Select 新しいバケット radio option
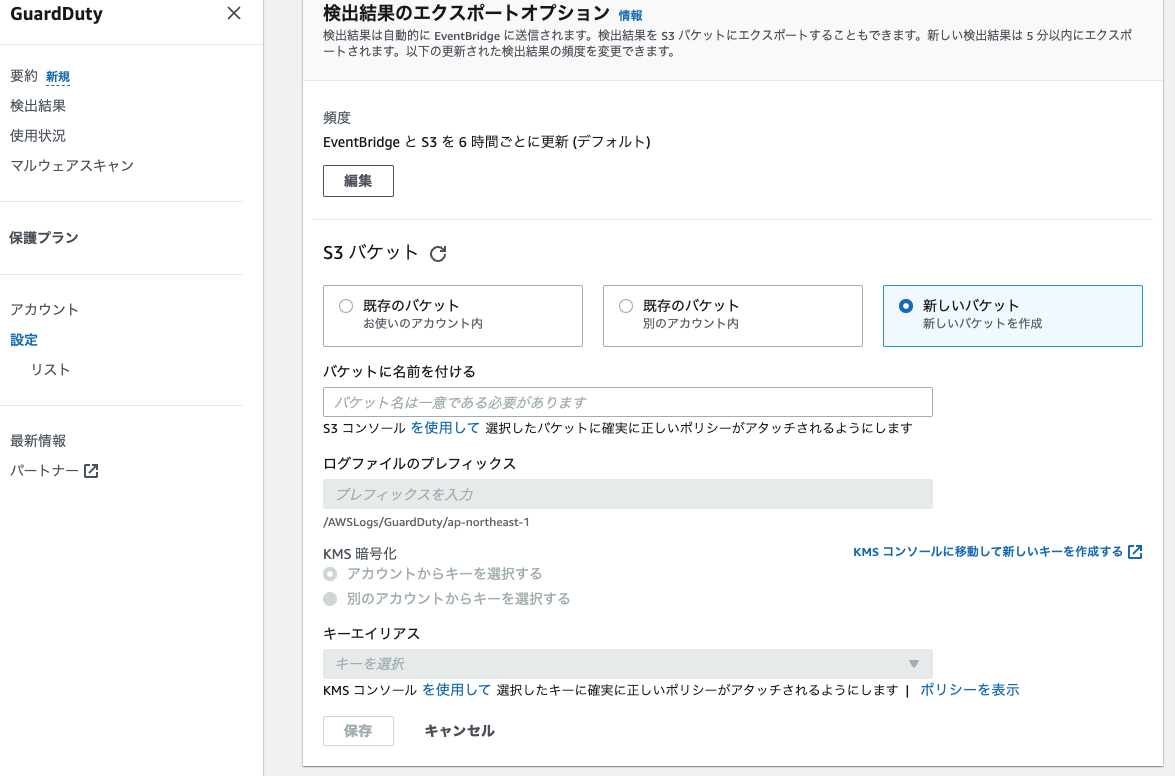This screenshot has height=776, width=1175. pos(906,306)
